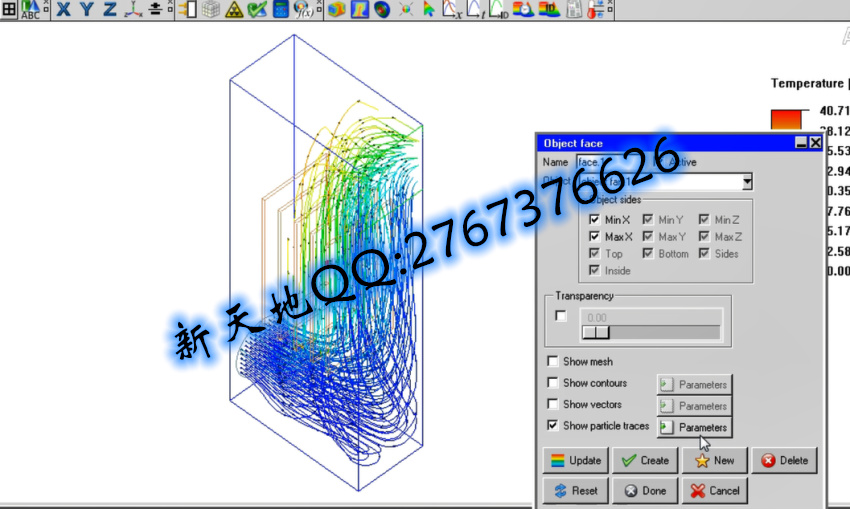Click the scale-to-fit icon
This screenshot has height=509, width=850.
coord(156,9)
